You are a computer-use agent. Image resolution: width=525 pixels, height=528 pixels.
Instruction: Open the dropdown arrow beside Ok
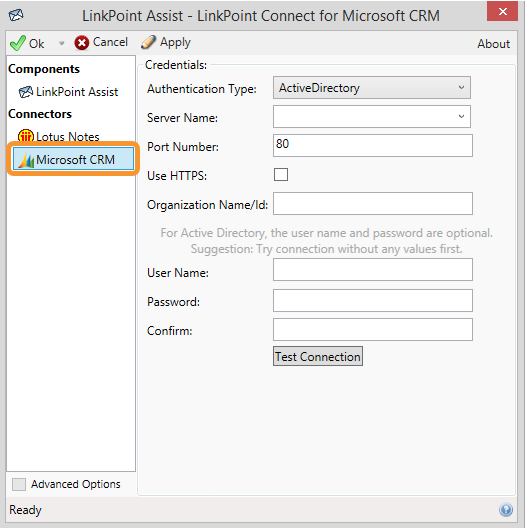click(61, 43)
